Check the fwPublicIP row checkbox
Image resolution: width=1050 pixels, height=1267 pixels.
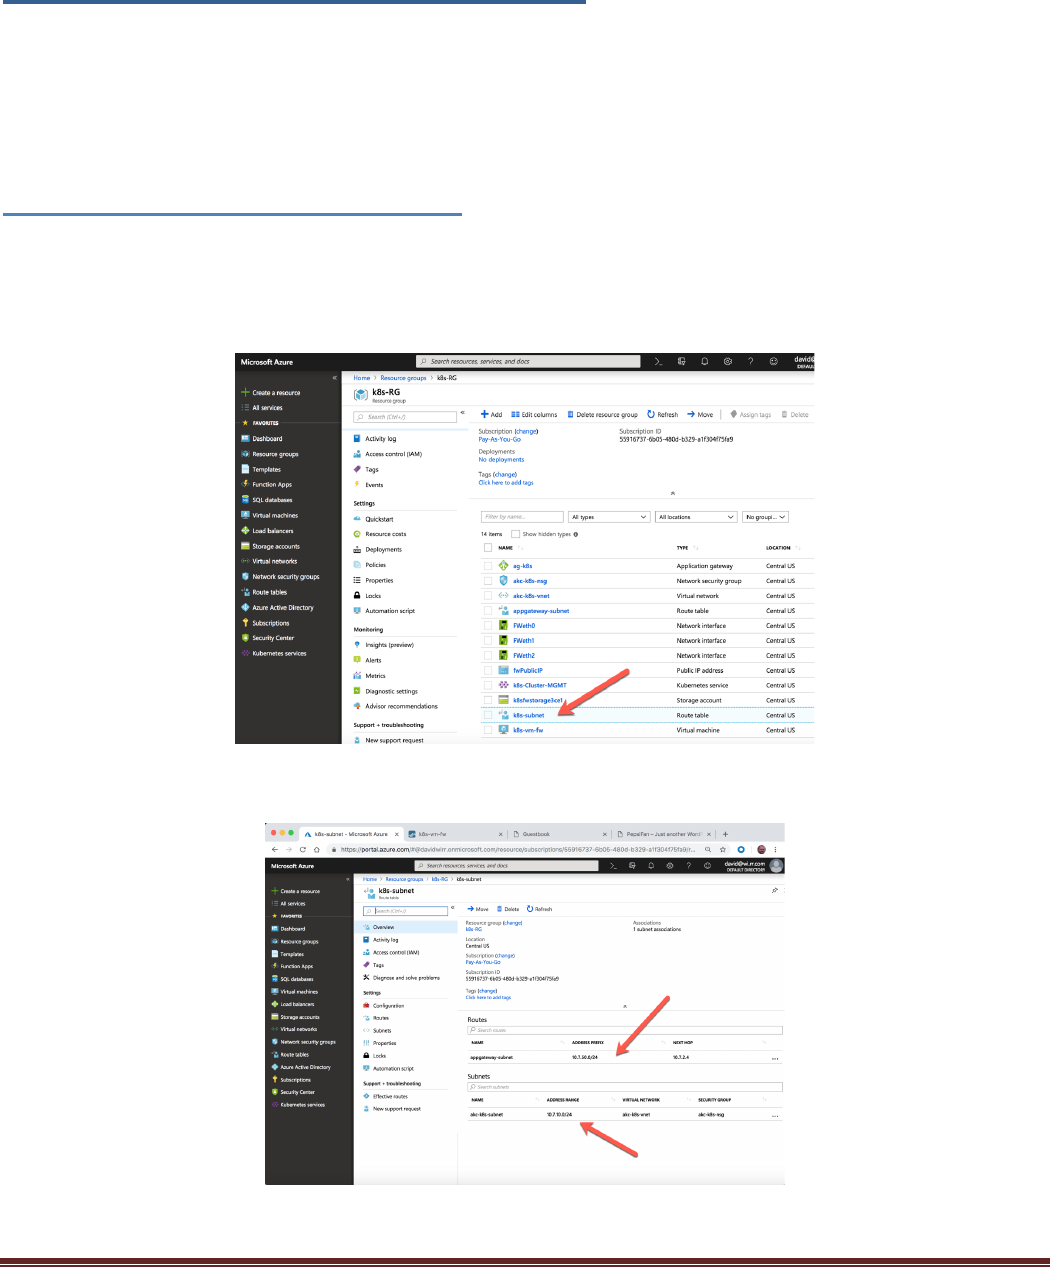[488, 671]
